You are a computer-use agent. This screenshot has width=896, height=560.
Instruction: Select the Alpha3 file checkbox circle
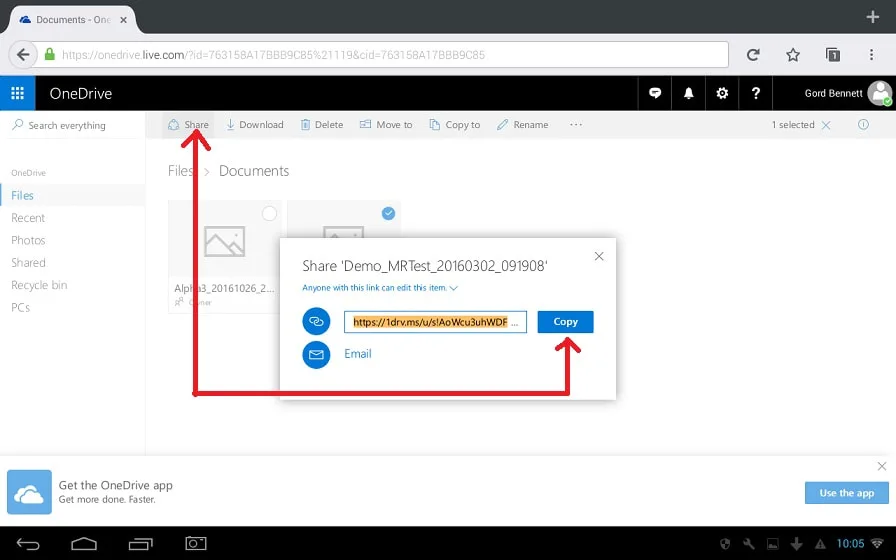(269, 213)
